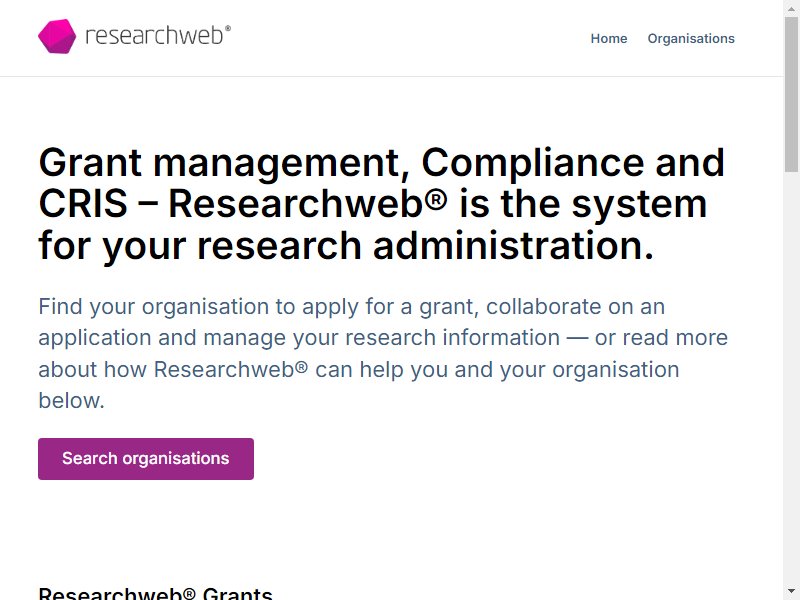Click the "Researchweb® Grants" section heading
Image resolution: width=800 pixels, height=600 pixels.
[156, 593]
